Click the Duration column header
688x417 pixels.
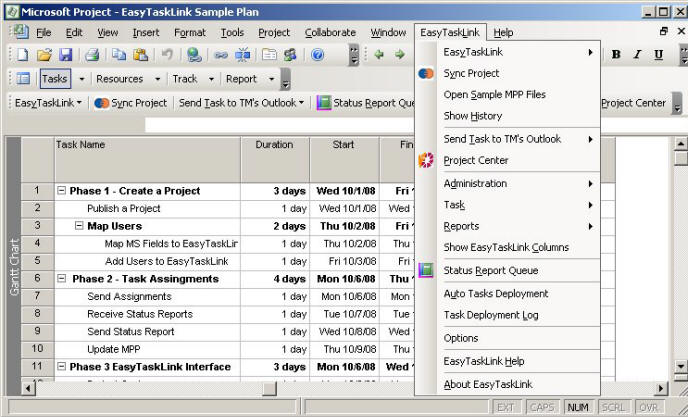pos(275,160)
